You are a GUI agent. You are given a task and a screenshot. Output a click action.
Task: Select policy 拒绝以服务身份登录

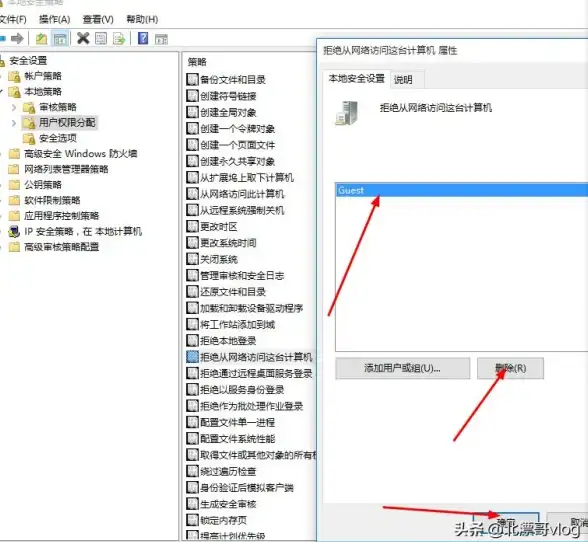[242, 390]
